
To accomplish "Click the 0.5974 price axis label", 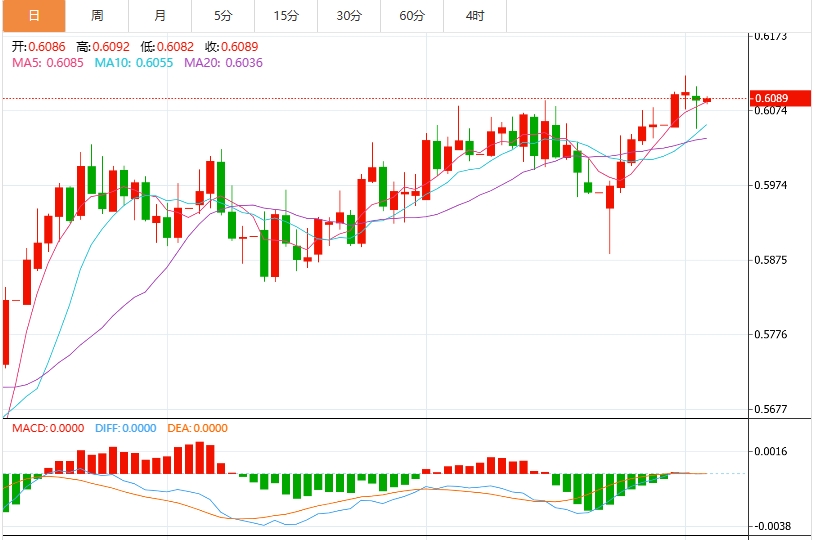I will (771, 185).
